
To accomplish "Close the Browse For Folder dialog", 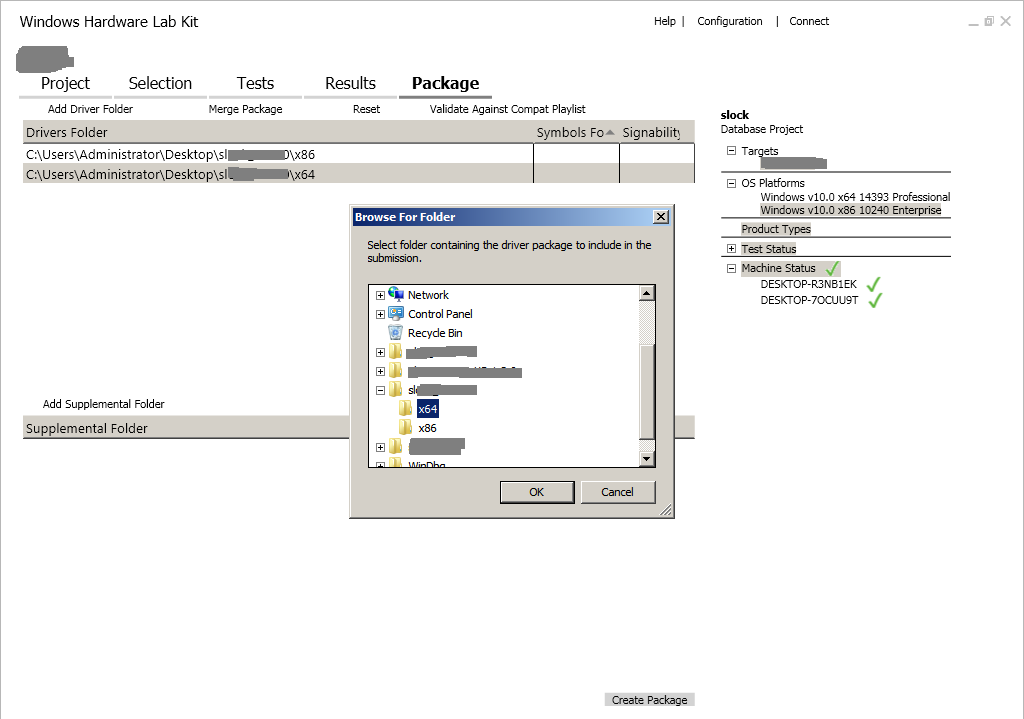I will point(661,217).
